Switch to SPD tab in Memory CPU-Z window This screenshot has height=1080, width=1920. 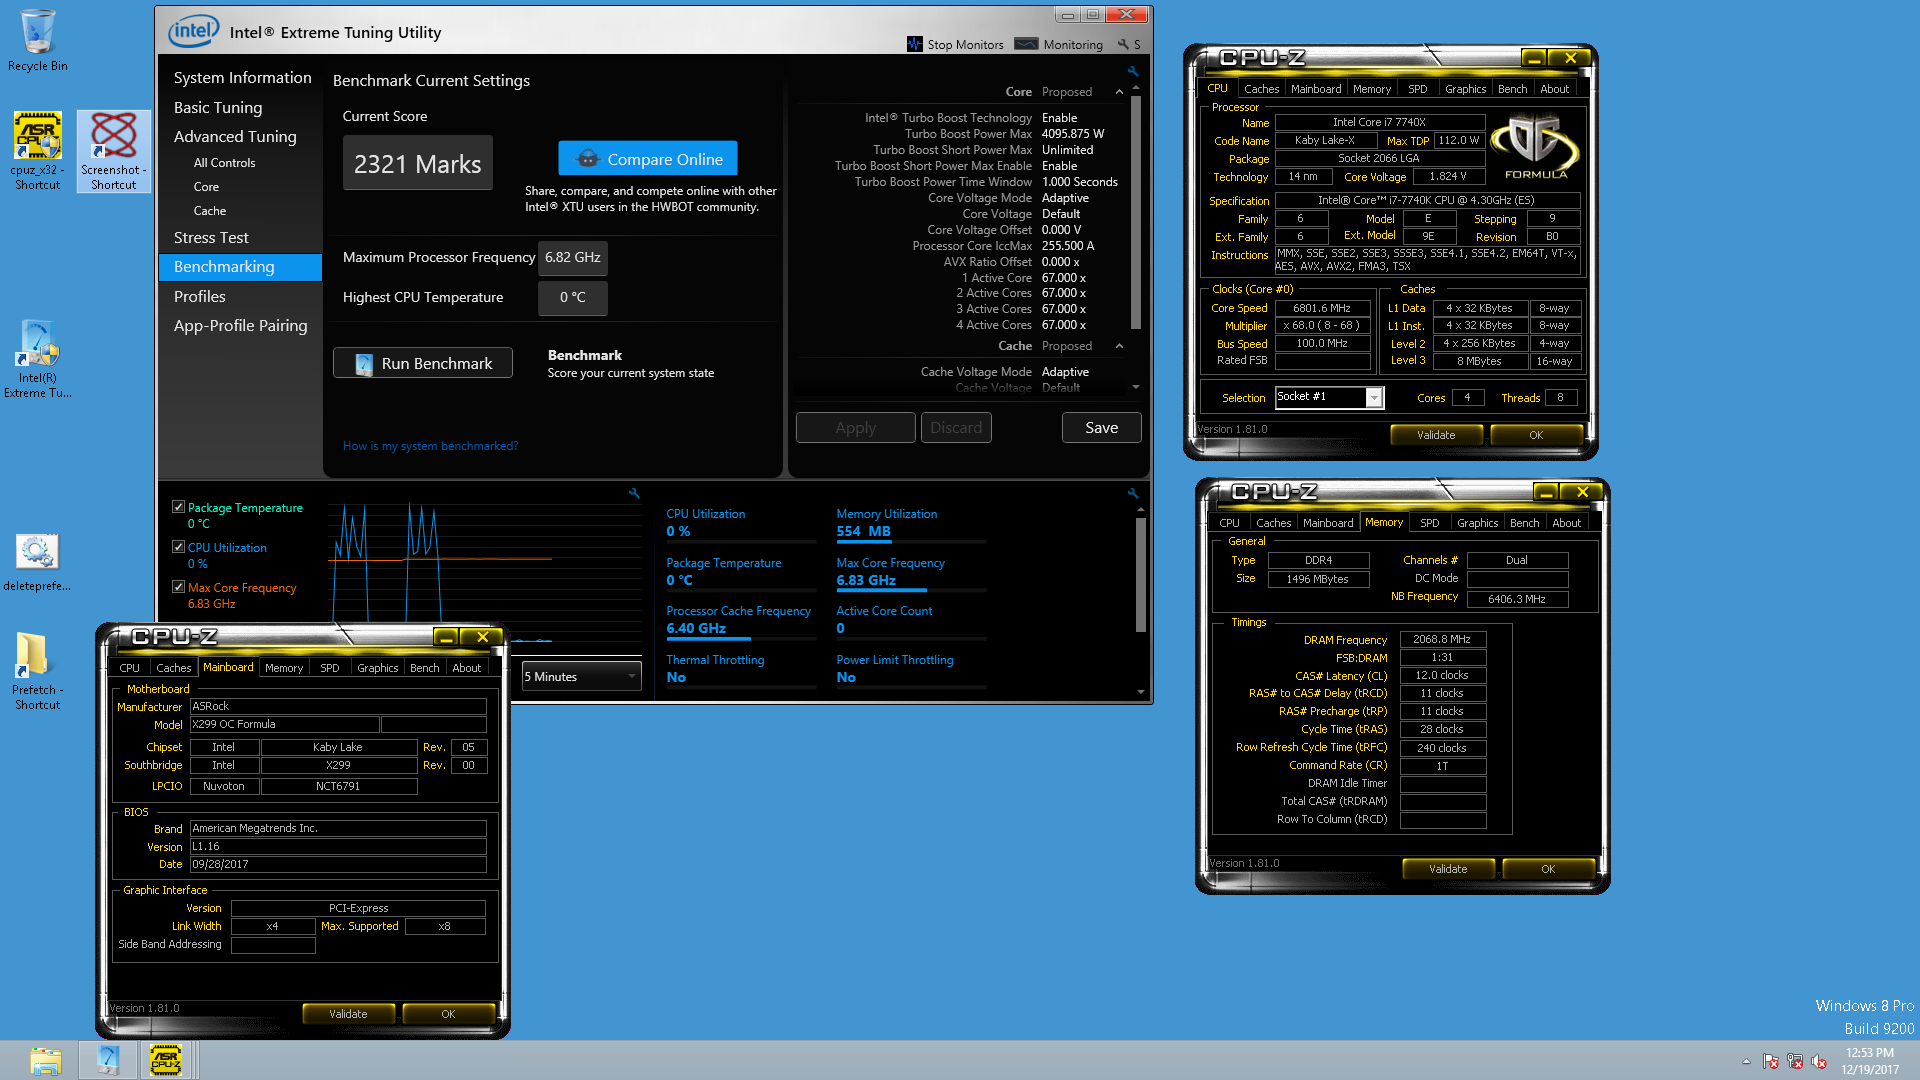point(1430,523)
